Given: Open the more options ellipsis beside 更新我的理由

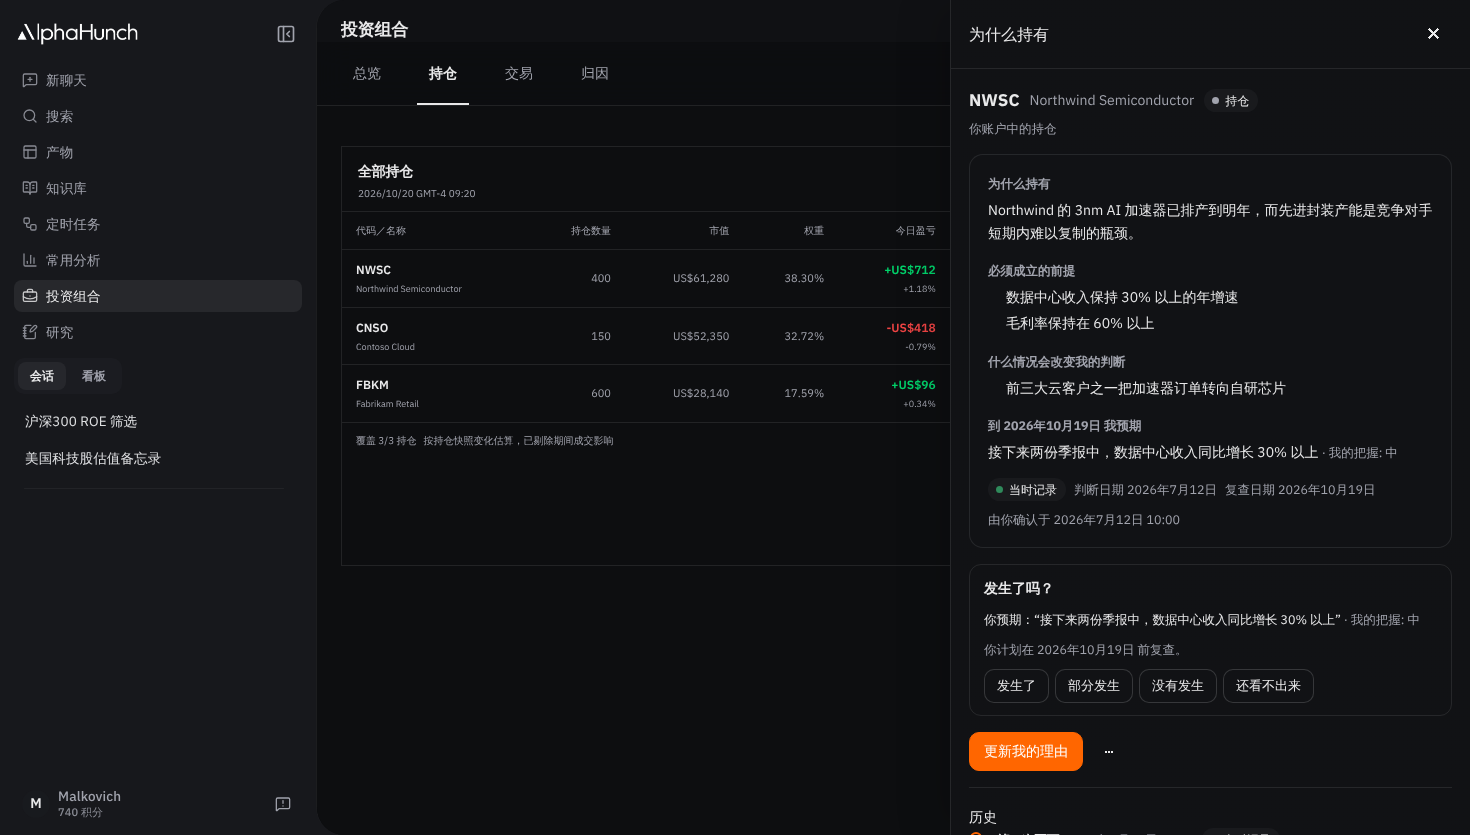Looking at the screenshot, I should pyautogui.click(x=1109, y=752).
